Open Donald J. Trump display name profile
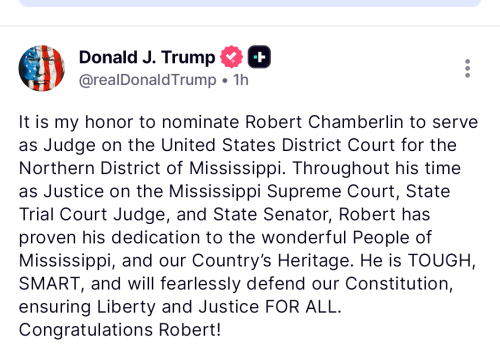The image size is (500, 363). pyautogui.click(x=147, y=57)
